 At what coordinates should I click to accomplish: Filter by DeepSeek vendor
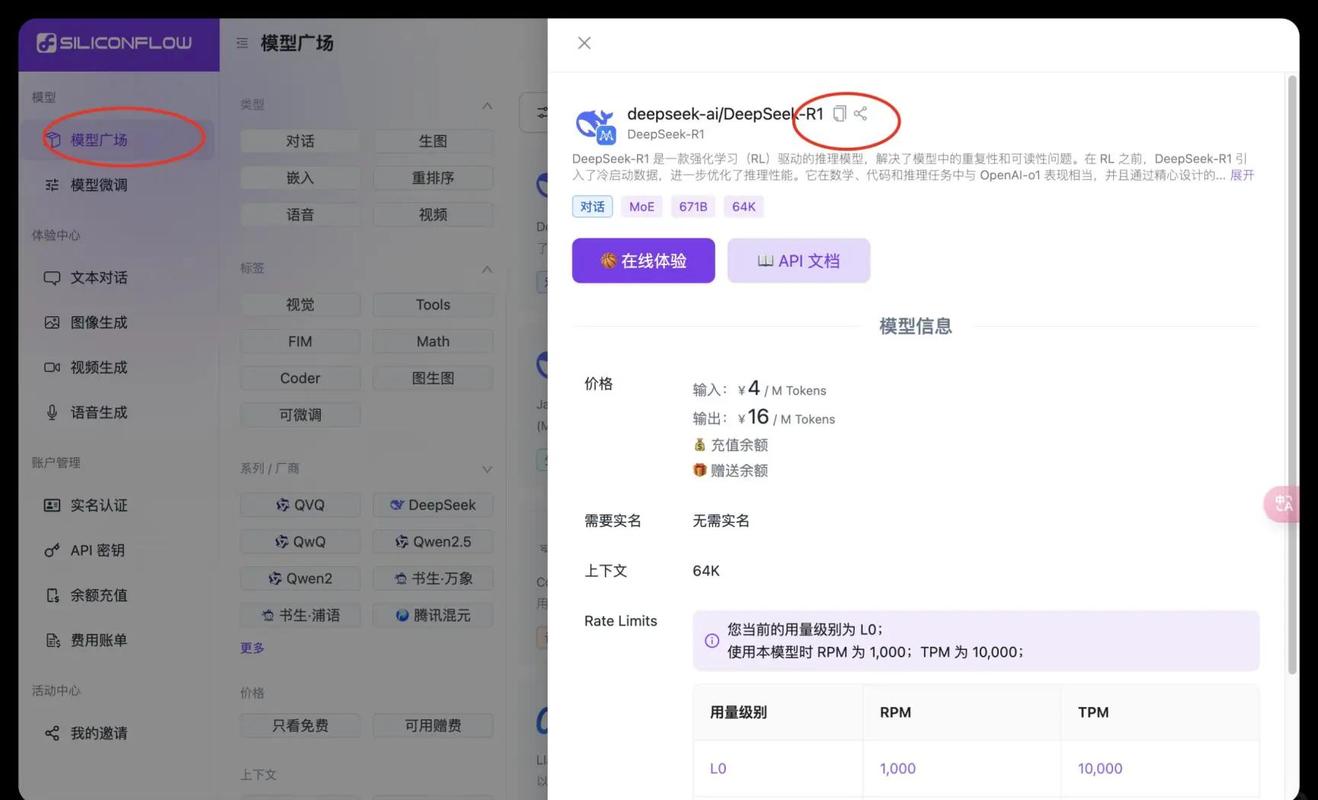point(433,505)
